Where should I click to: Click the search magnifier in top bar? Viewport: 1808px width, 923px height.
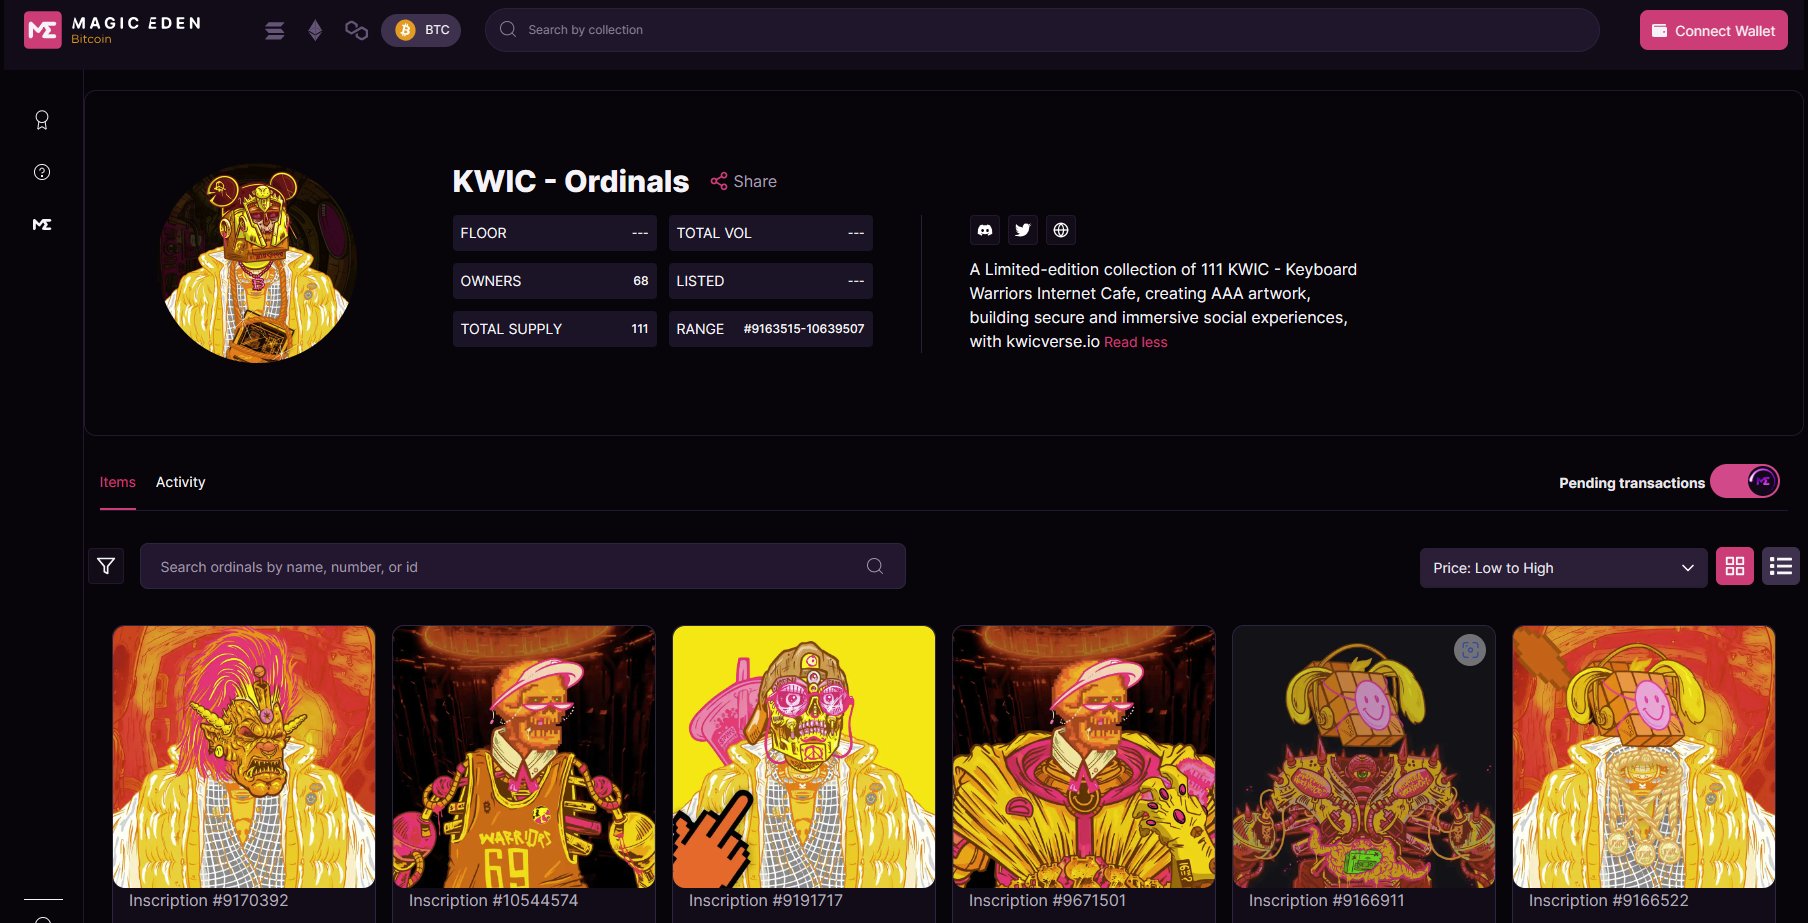508,30
